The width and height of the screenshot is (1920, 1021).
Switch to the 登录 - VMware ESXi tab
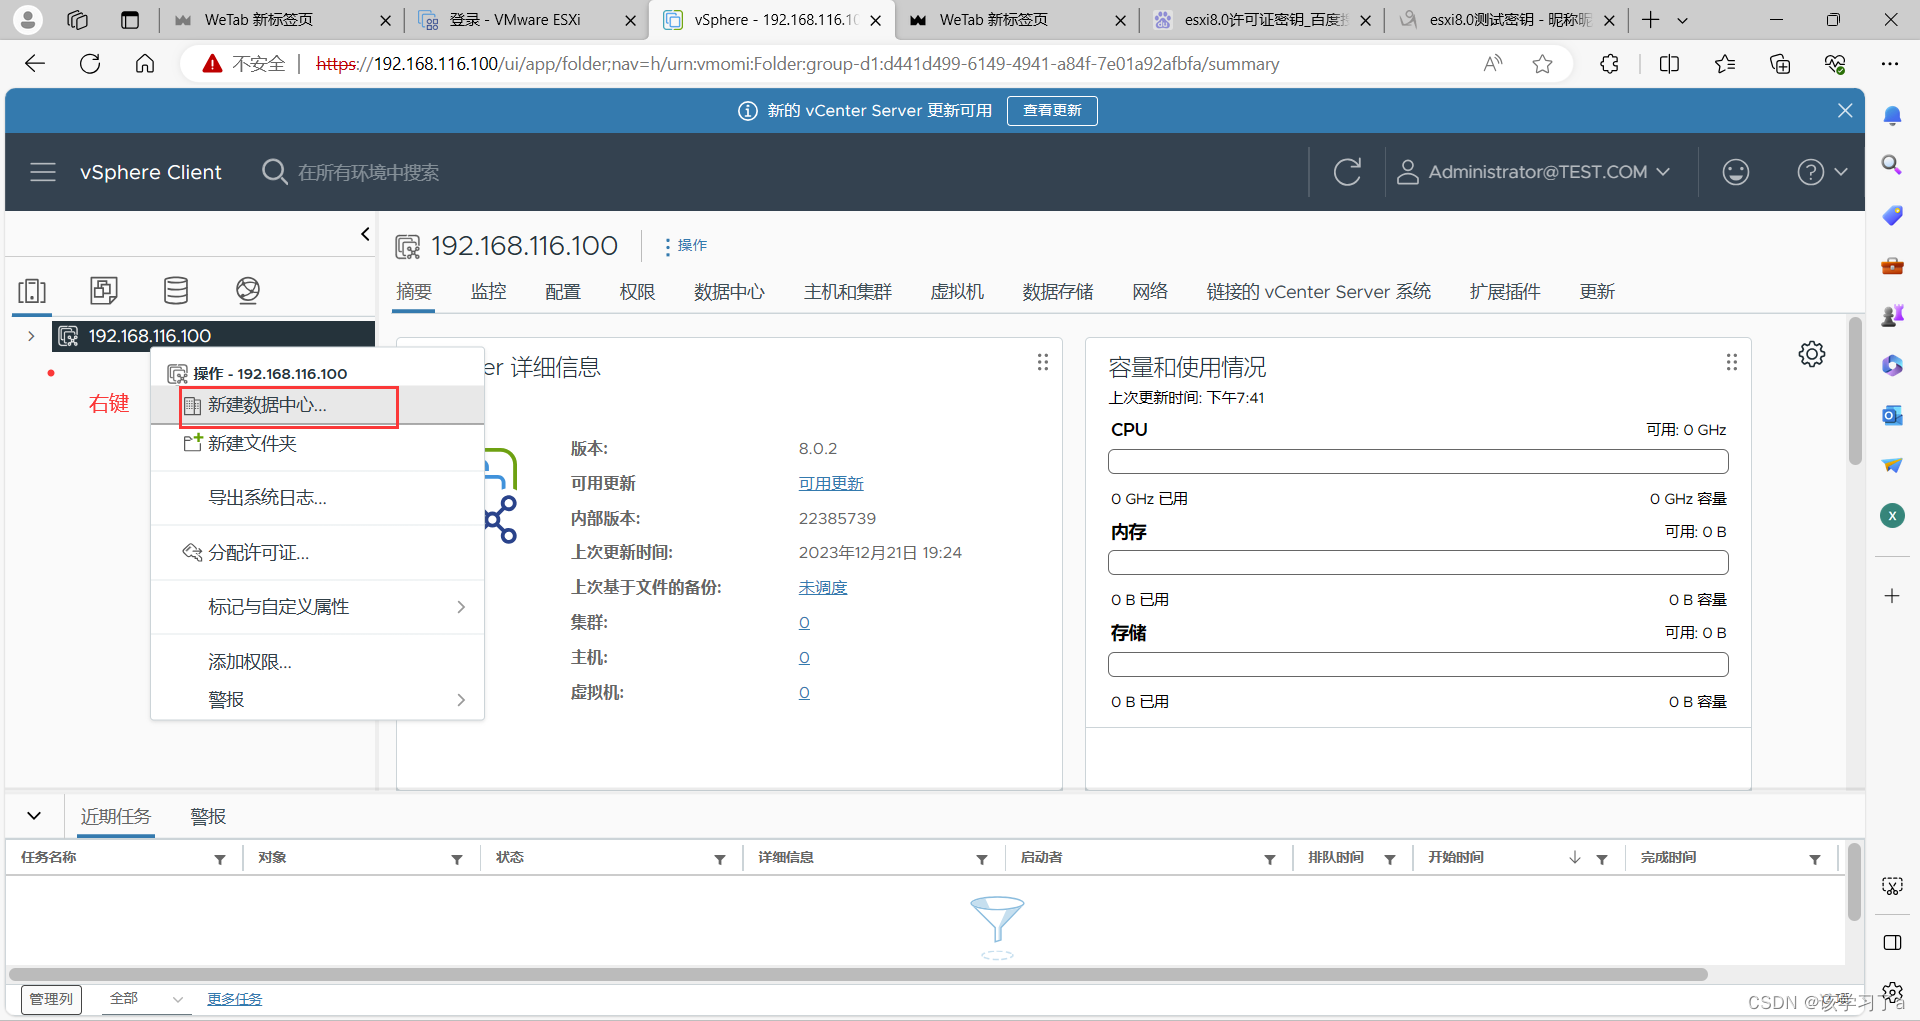(x=525, y=19)
